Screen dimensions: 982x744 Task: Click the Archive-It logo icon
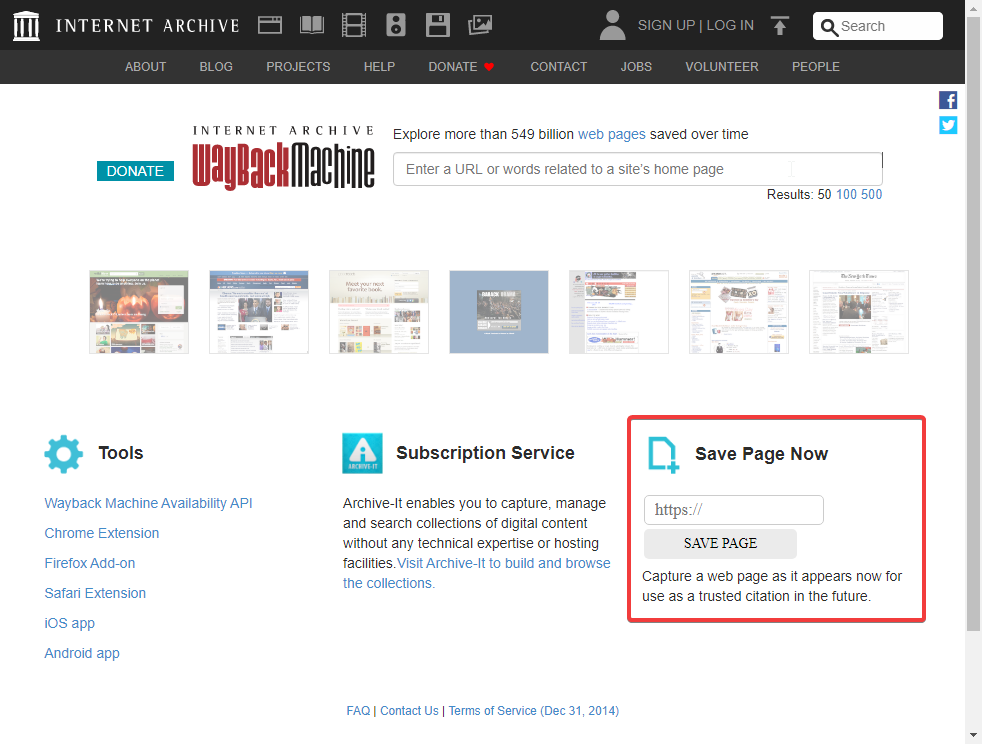tap(361, 453)
